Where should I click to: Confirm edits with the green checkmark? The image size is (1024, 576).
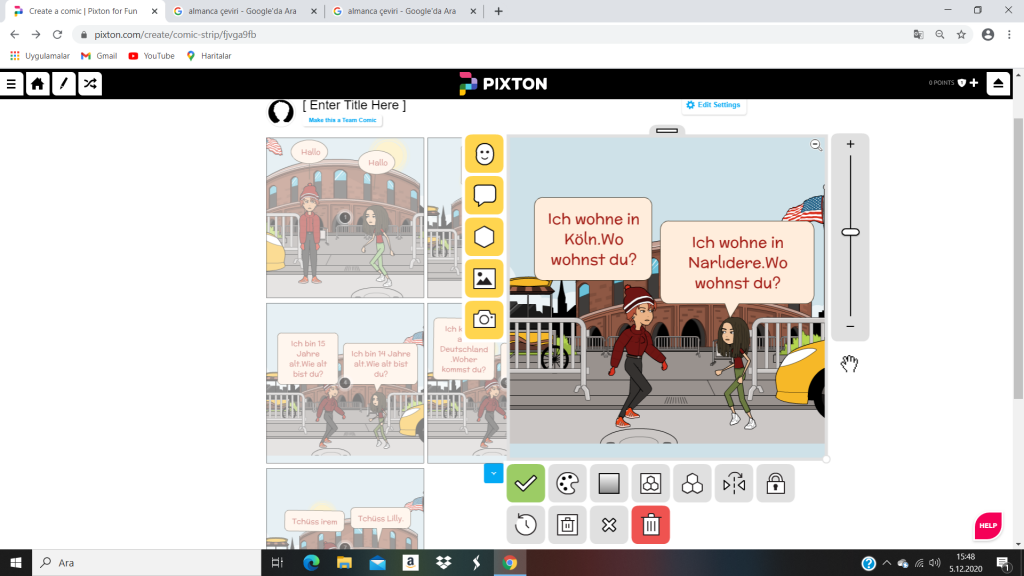tap(526, 484)
